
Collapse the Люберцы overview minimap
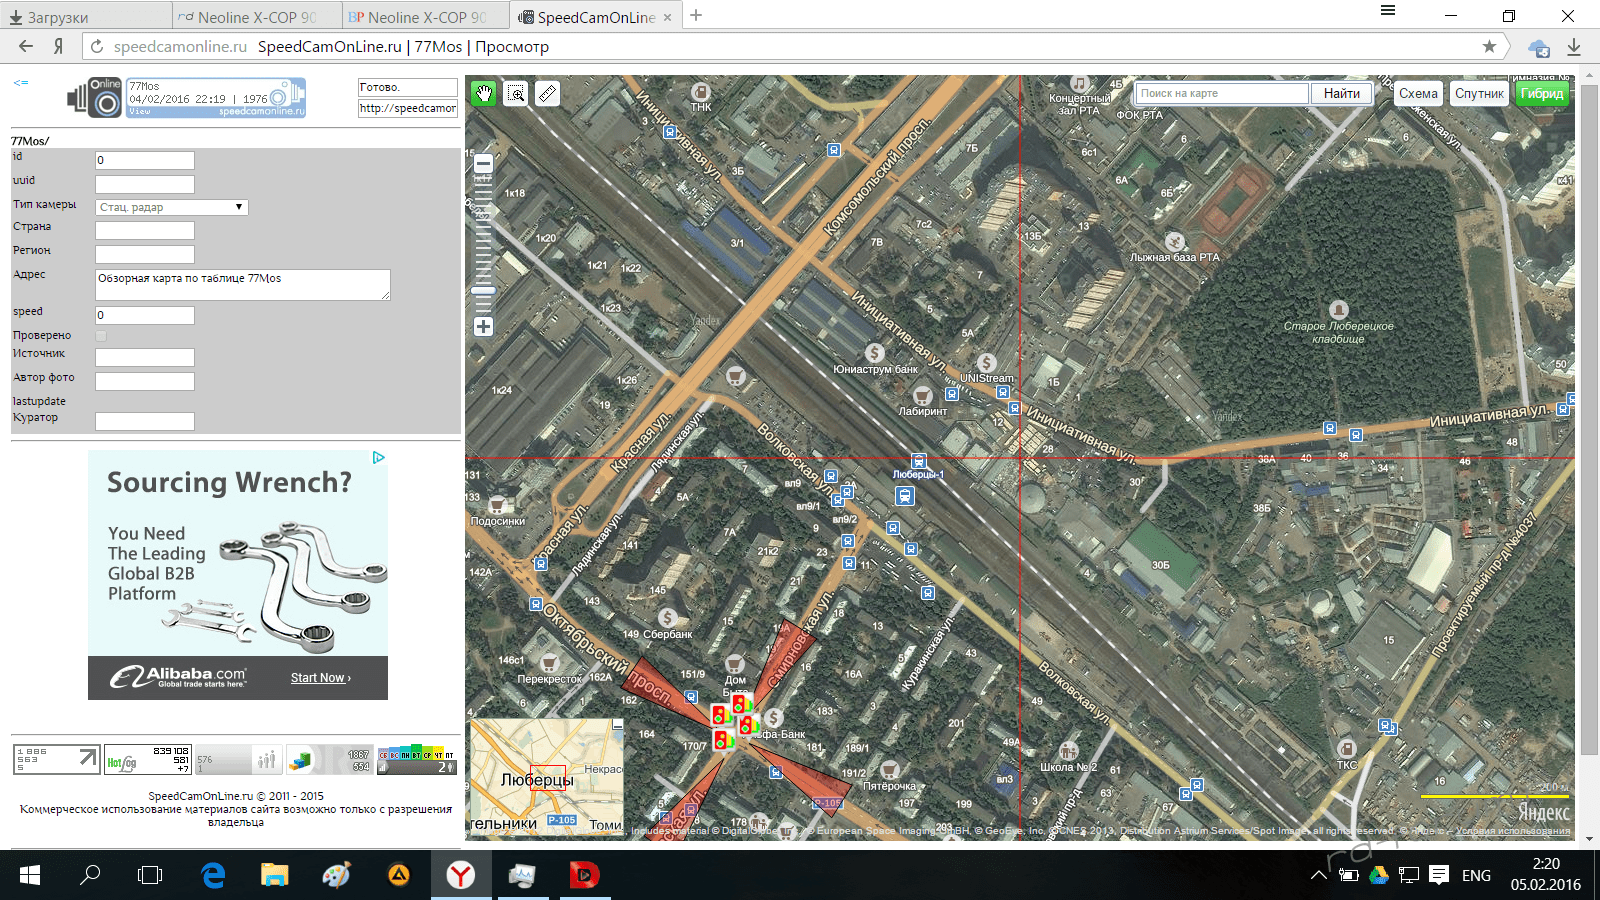(x=617, y=726)
